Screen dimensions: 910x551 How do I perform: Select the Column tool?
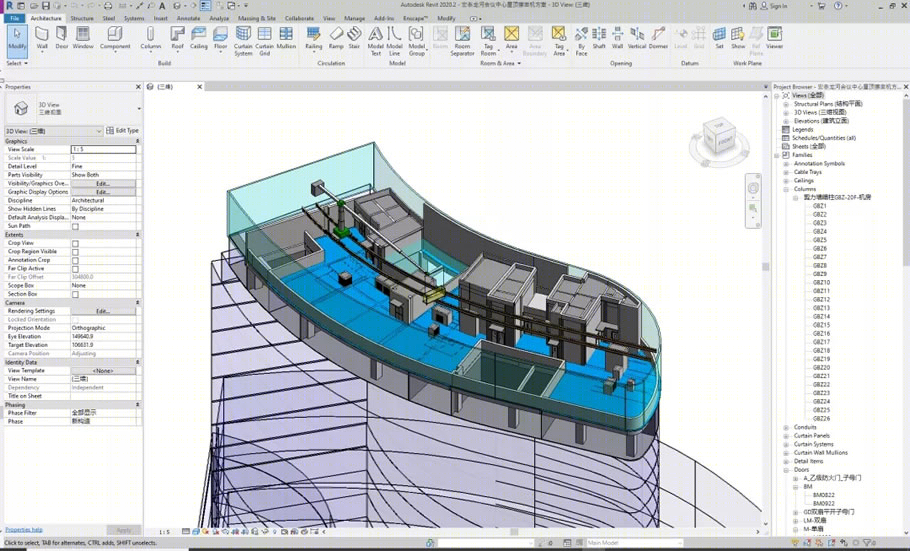[x=150, y=39]
